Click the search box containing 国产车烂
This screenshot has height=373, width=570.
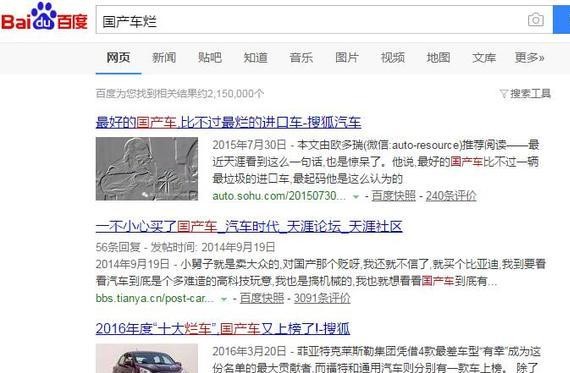click(324, 20)
